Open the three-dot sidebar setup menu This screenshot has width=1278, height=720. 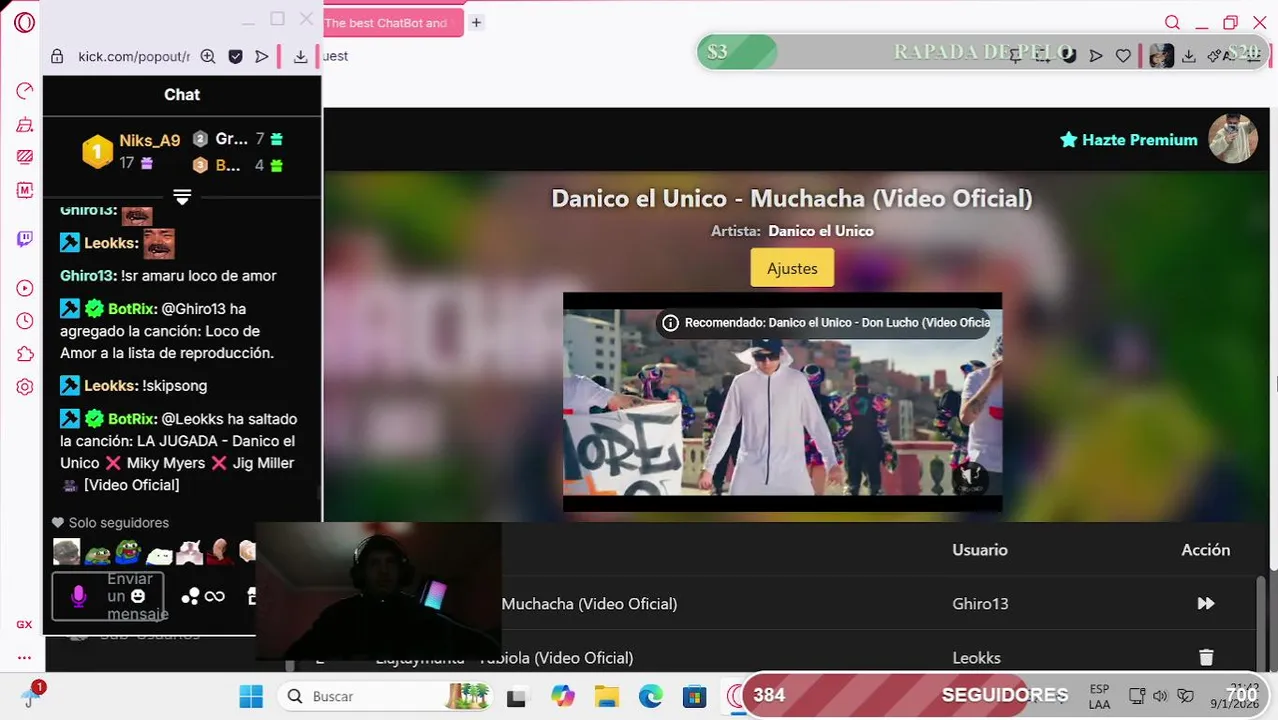[x=24, y=658]
